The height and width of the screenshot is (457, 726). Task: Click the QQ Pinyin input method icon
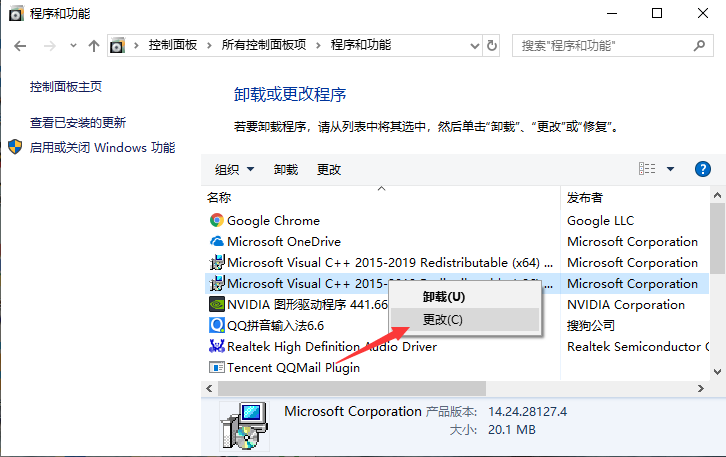[216, 326]
